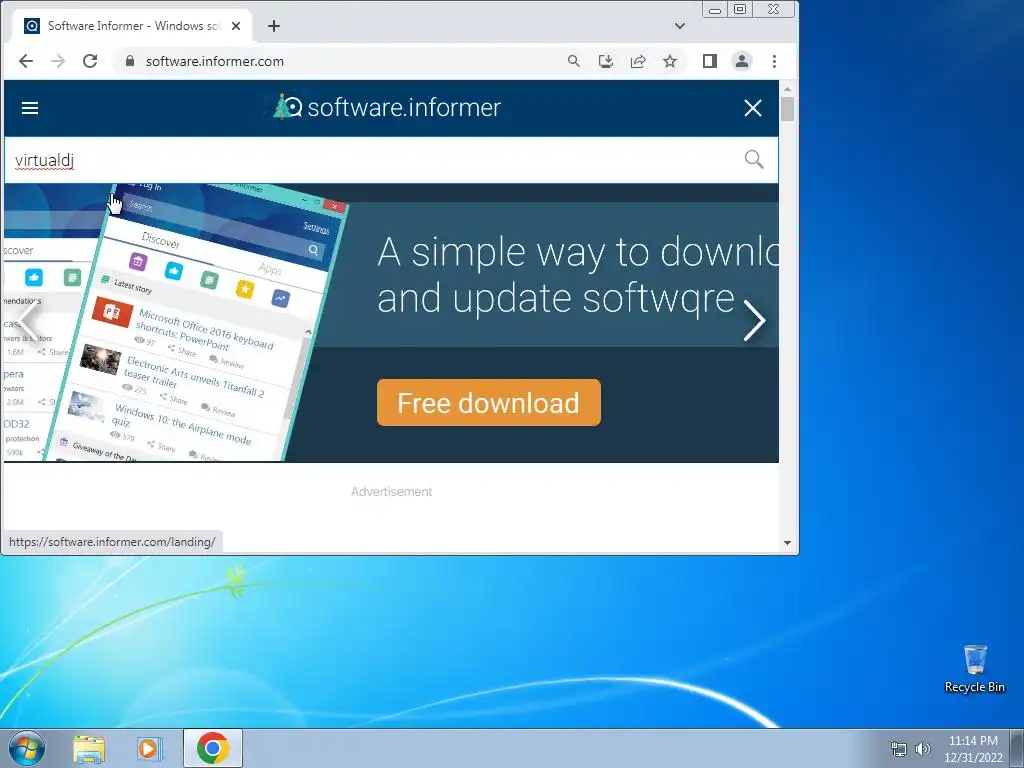Minimize the Chrome window
1024x768 pixels.
tap(715, 10)
